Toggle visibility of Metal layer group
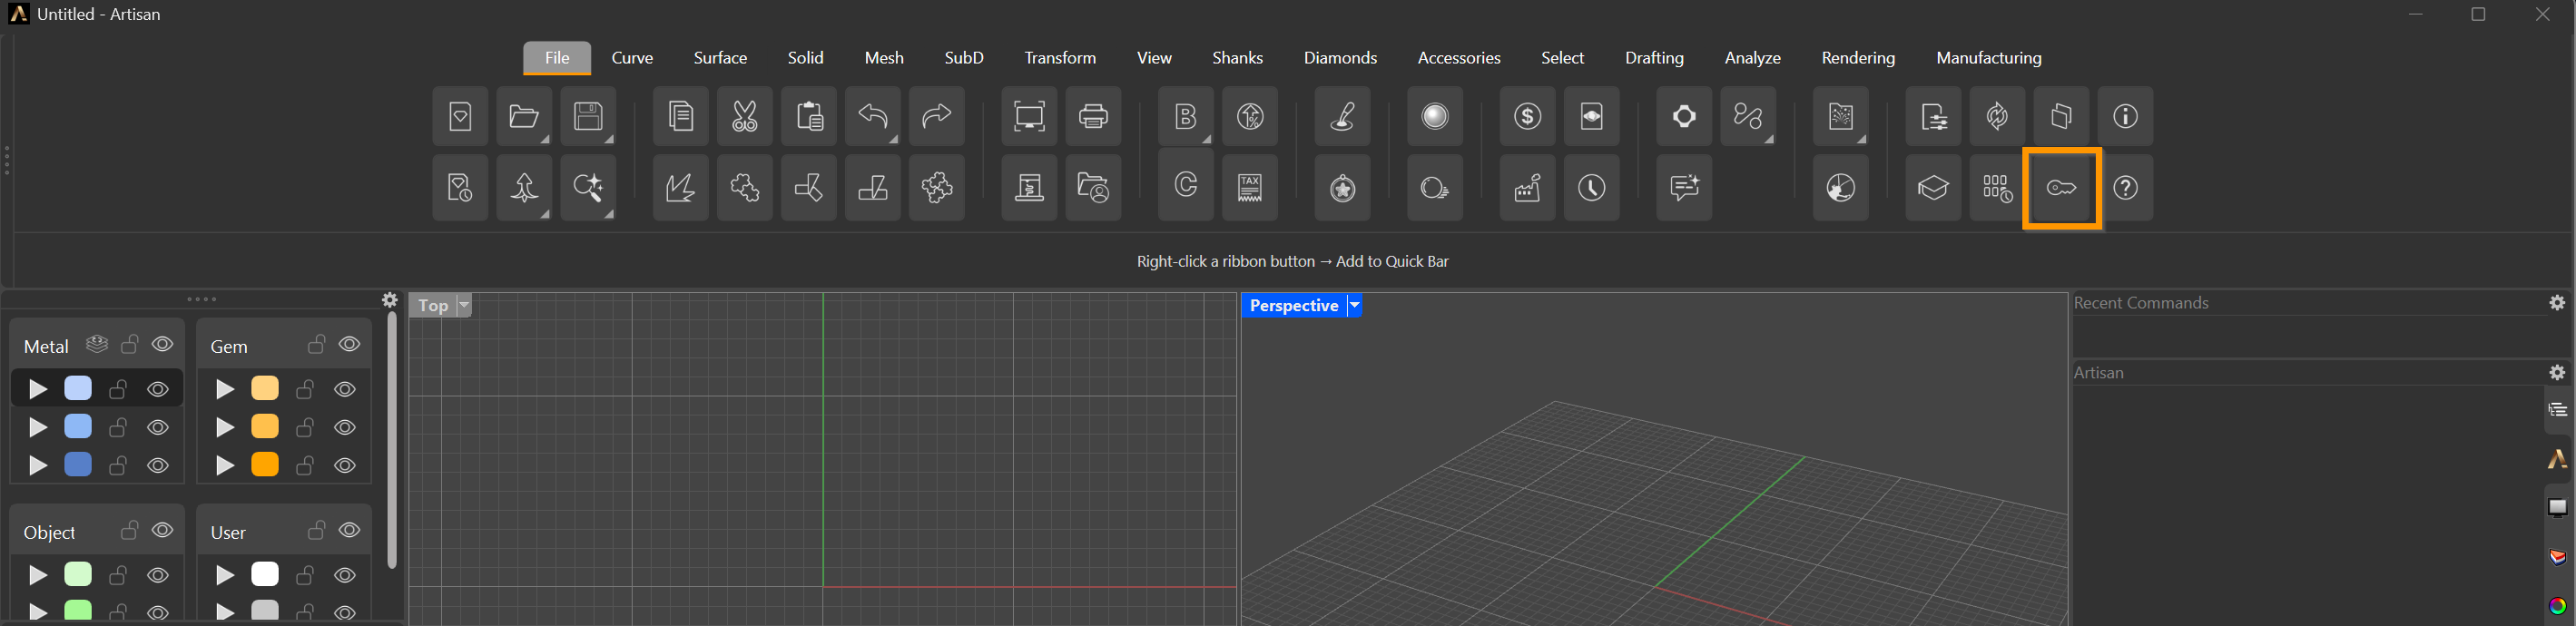2576x626 pixels. click(x=163, y=344)
